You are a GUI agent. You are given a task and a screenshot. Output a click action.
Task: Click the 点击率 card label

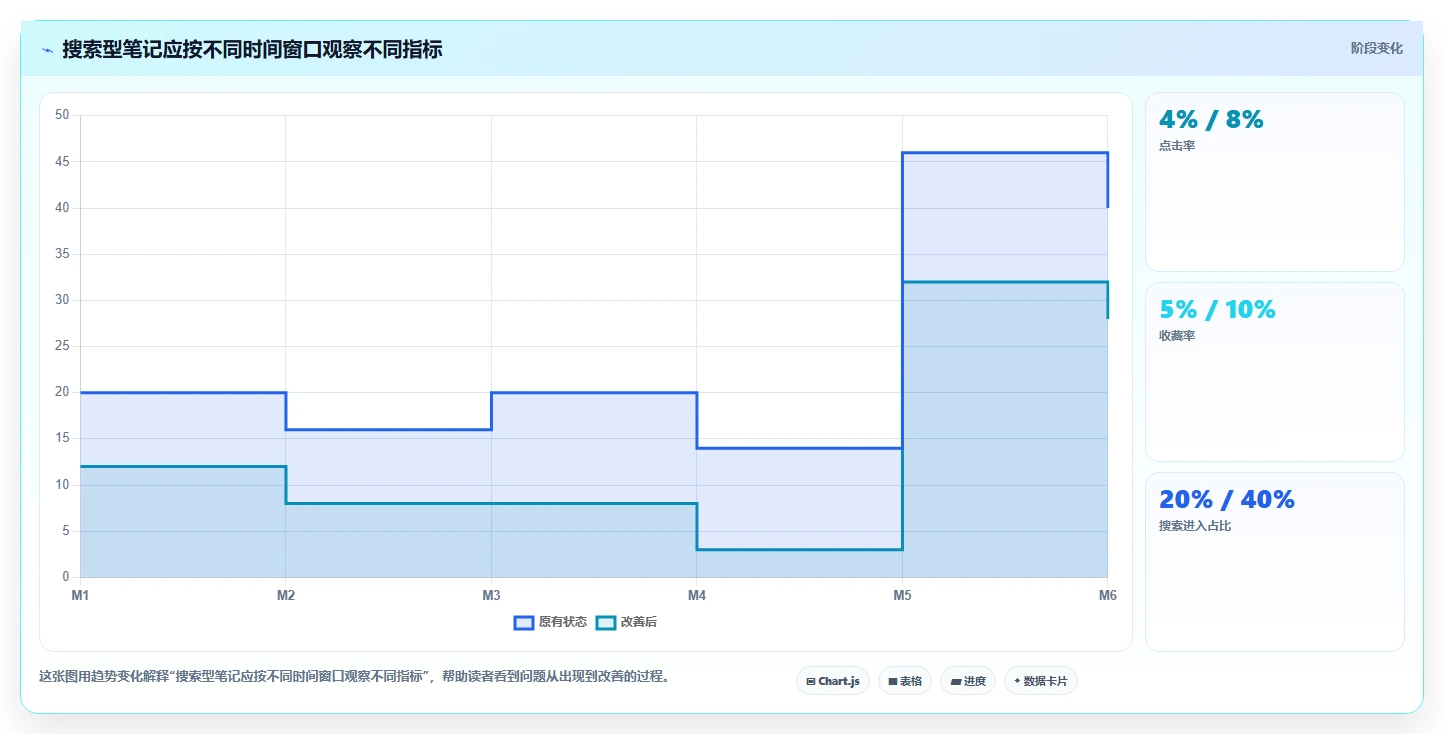click(1177, 146)
